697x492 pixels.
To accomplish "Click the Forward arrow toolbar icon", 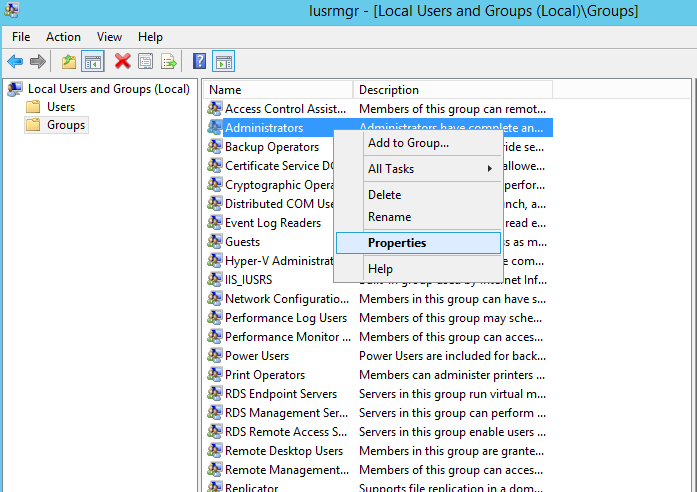I will click(x=38, y=61).
